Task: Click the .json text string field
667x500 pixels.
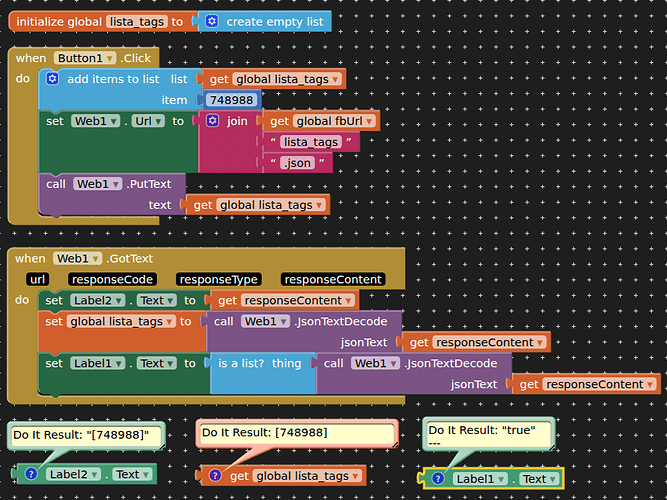Action: [x=297, y=163]
